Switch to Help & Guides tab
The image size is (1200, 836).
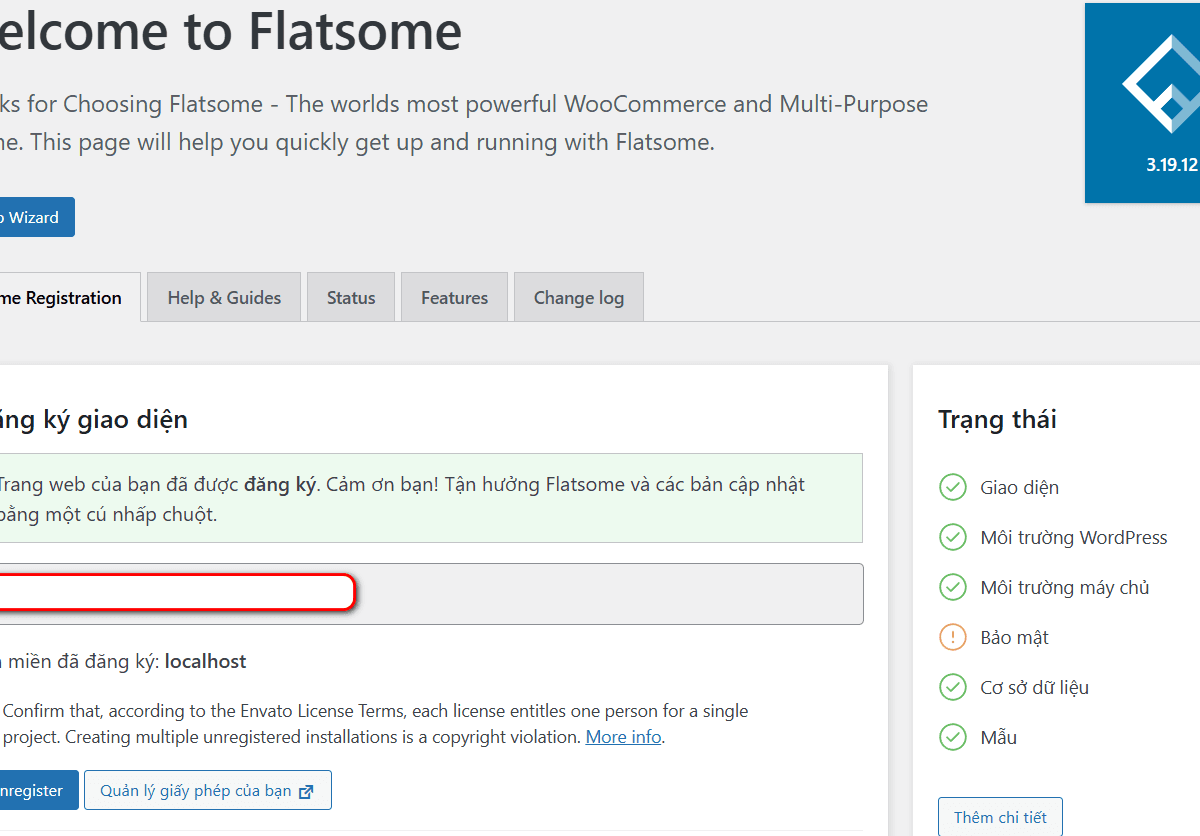point(224,297)
